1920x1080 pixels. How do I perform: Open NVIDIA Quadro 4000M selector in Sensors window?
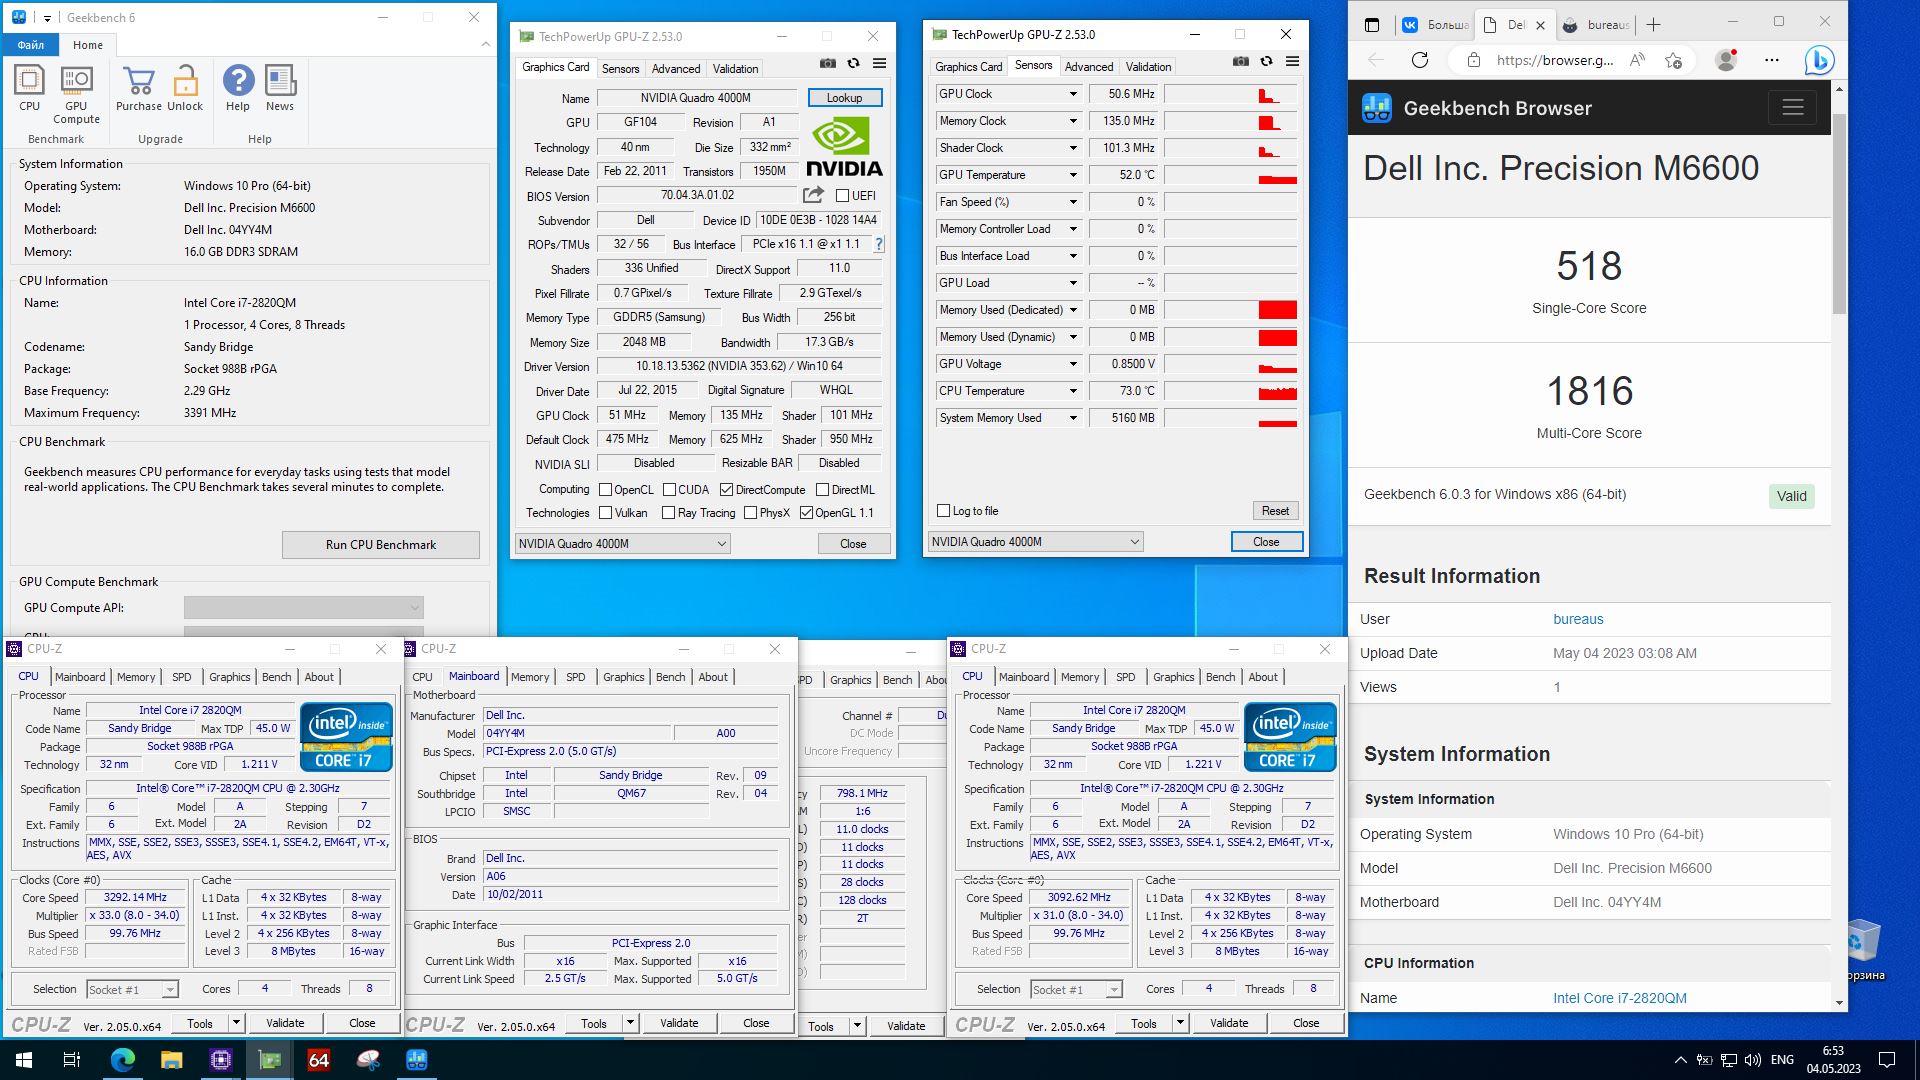[1035, 542]
